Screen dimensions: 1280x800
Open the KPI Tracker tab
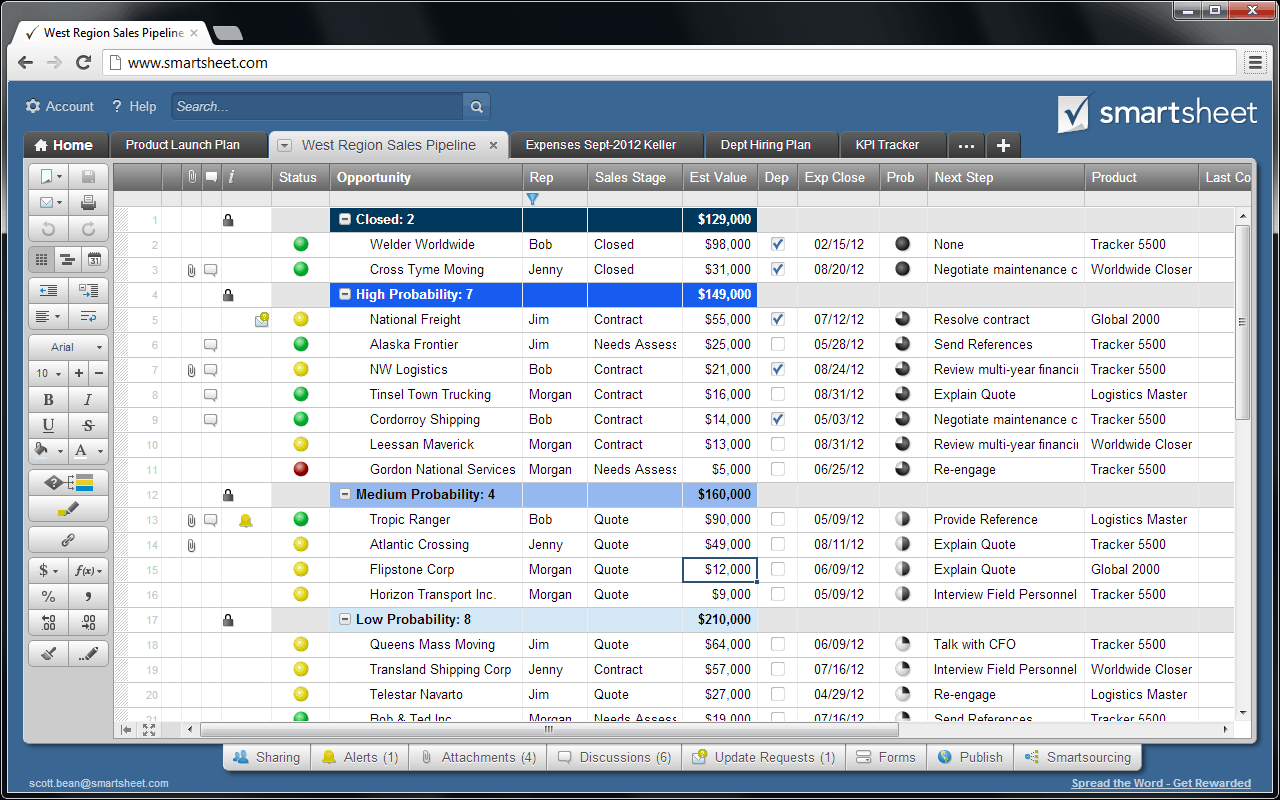pos(887,145)
